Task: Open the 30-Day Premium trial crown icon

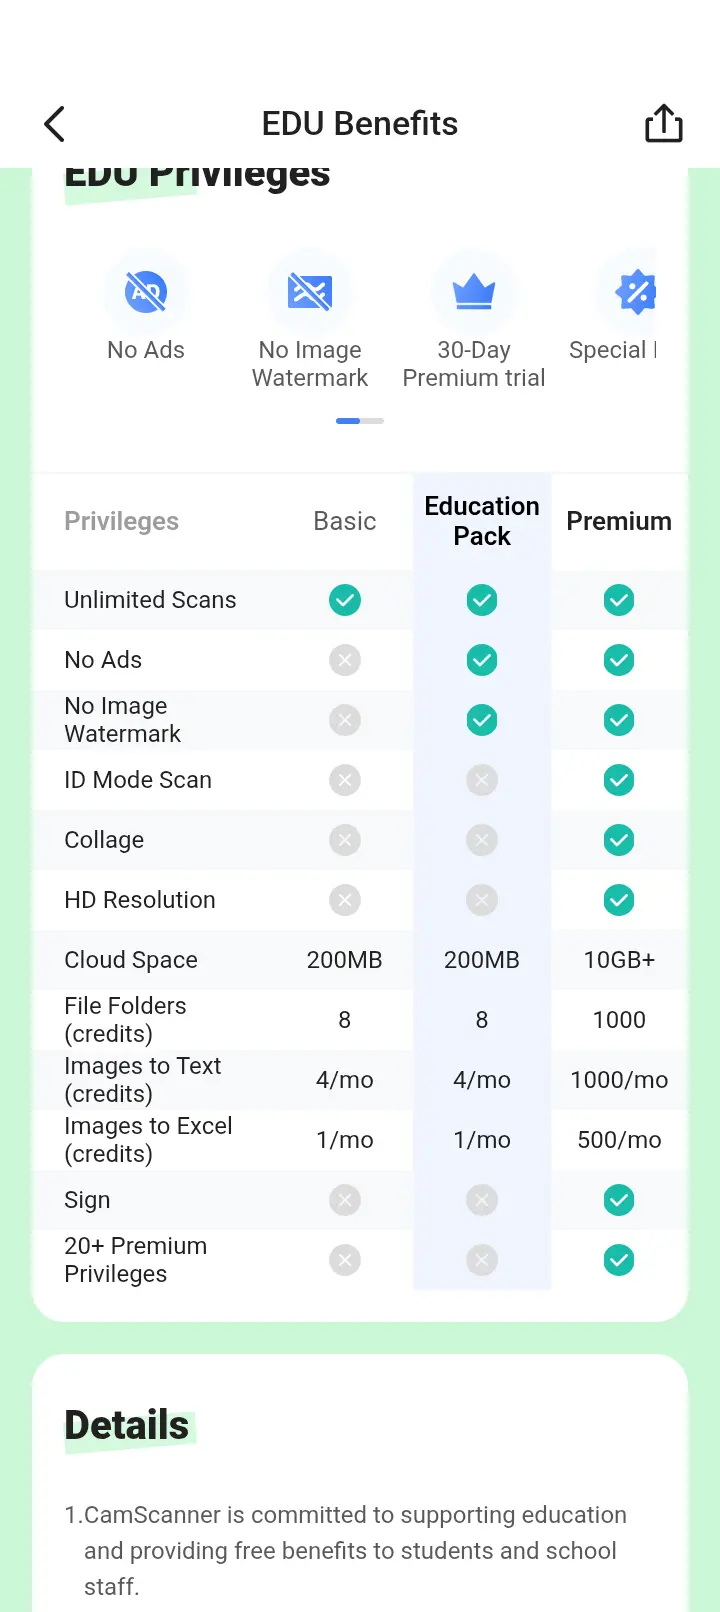Action: pos(474,292)
